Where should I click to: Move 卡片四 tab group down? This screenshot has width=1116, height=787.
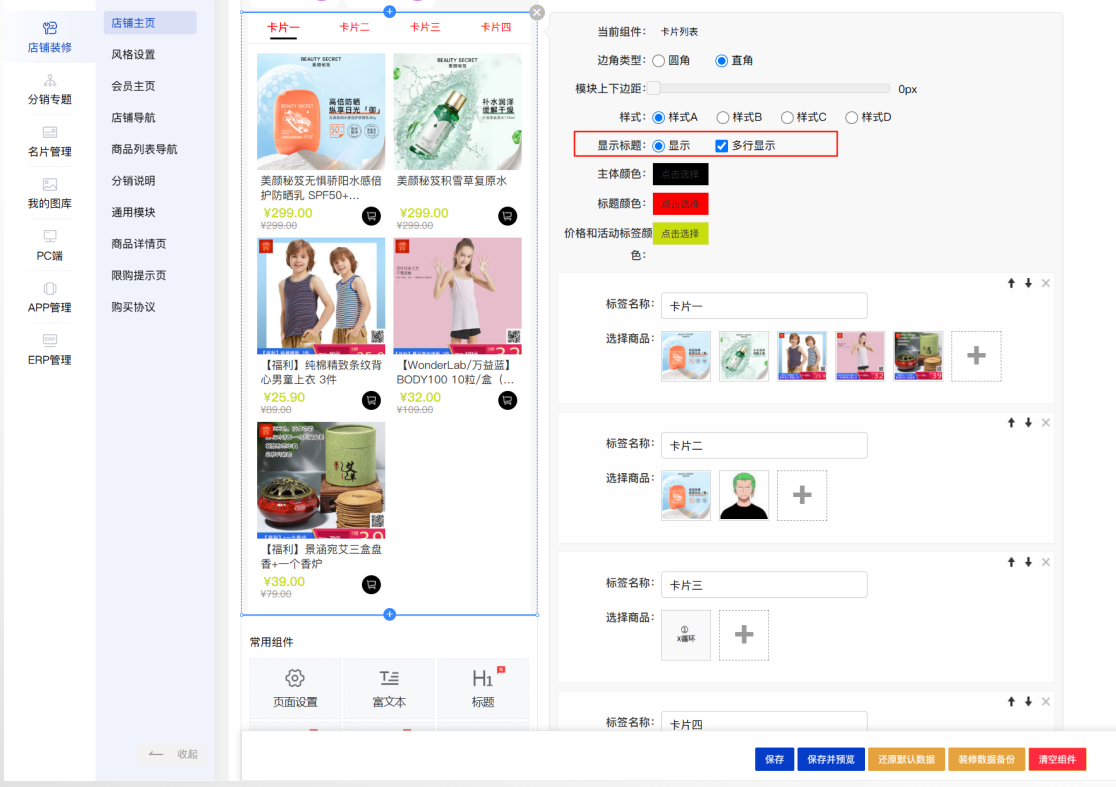(x=1028, y=702)
